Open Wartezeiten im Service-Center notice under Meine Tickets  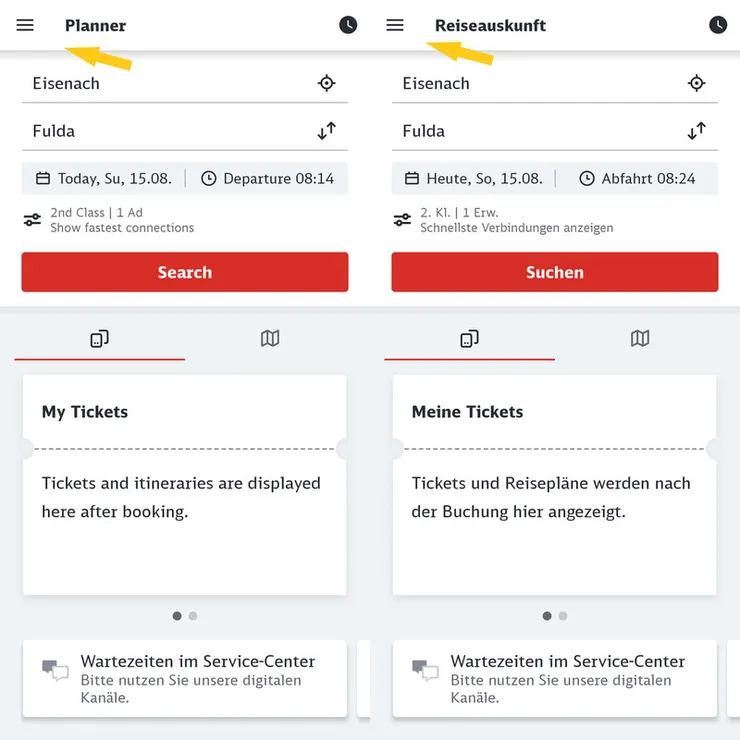[554, 678]
